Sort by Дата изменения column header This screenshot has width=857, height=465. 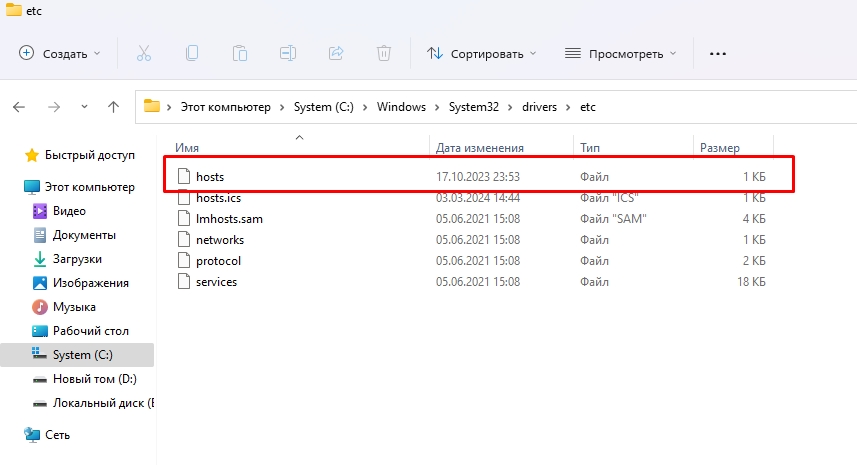[480, 147]
